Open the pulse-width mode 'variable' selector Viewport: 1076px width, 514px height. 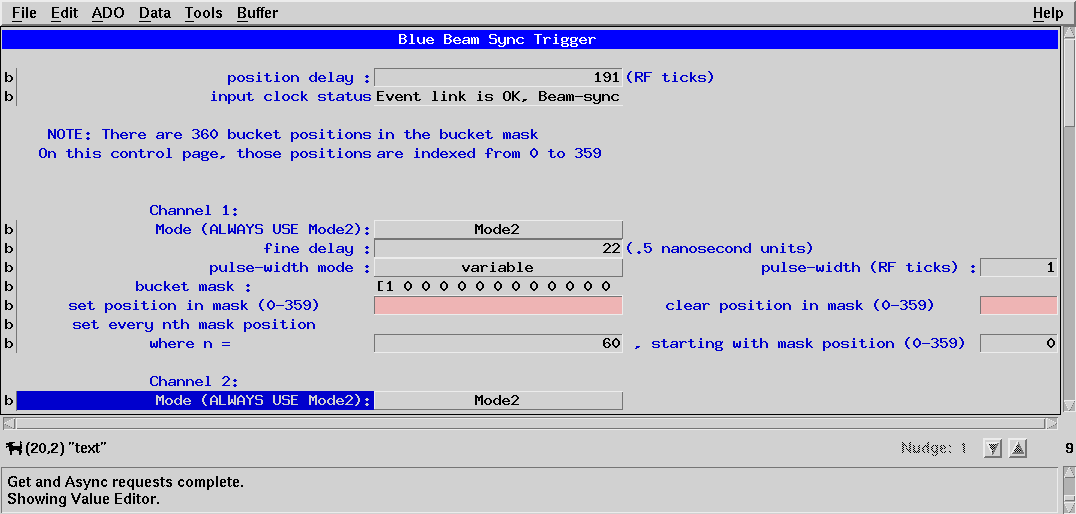[498, 267]
